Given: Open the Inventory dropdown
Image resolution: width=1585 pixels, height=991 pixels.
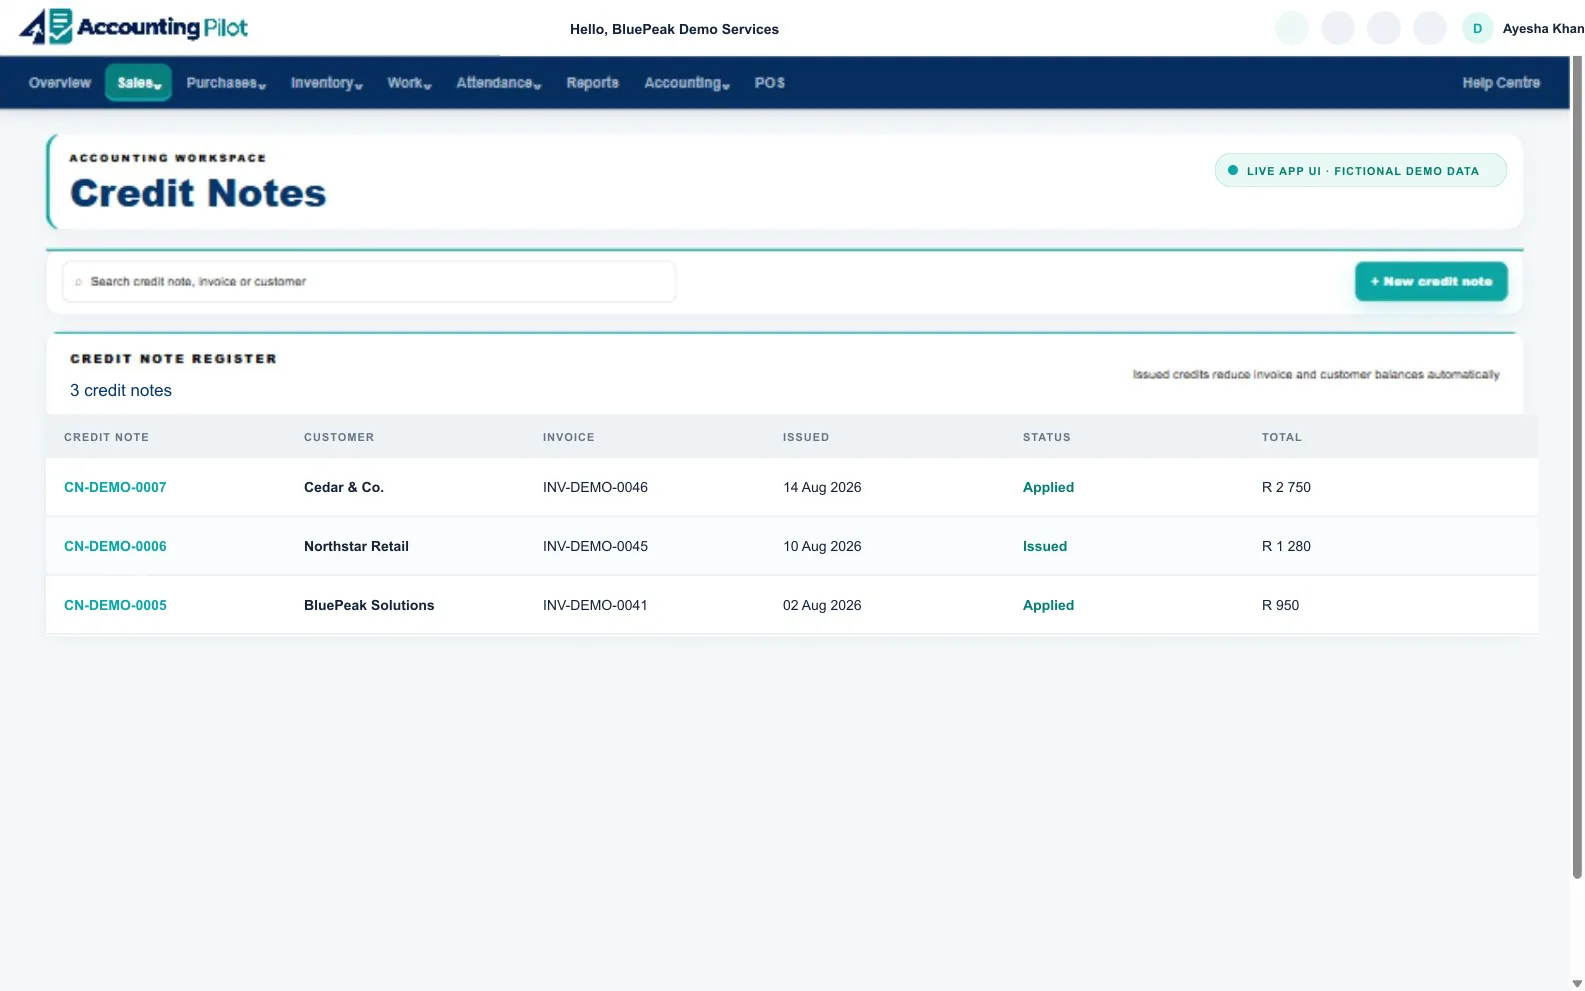Looking at the screenshot, I should coord(326,83).
